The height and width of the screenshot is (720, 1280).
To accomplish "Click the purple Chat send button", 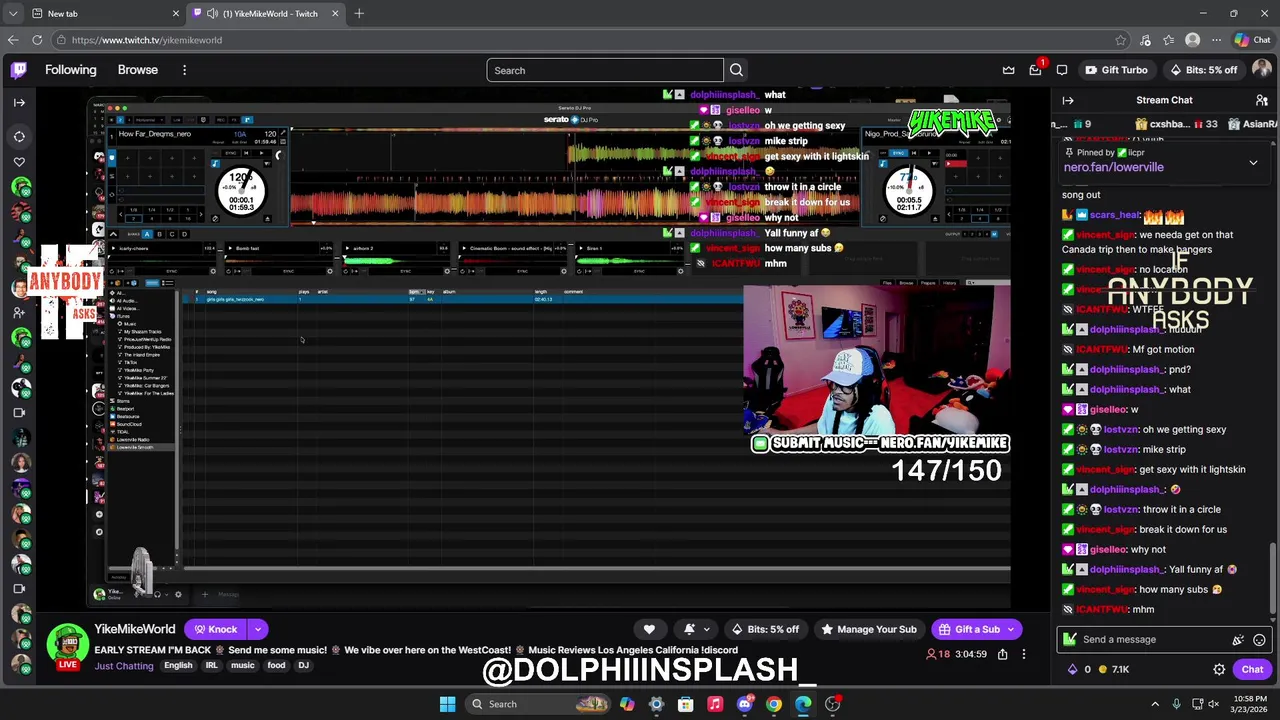I will coord(1252,669).
